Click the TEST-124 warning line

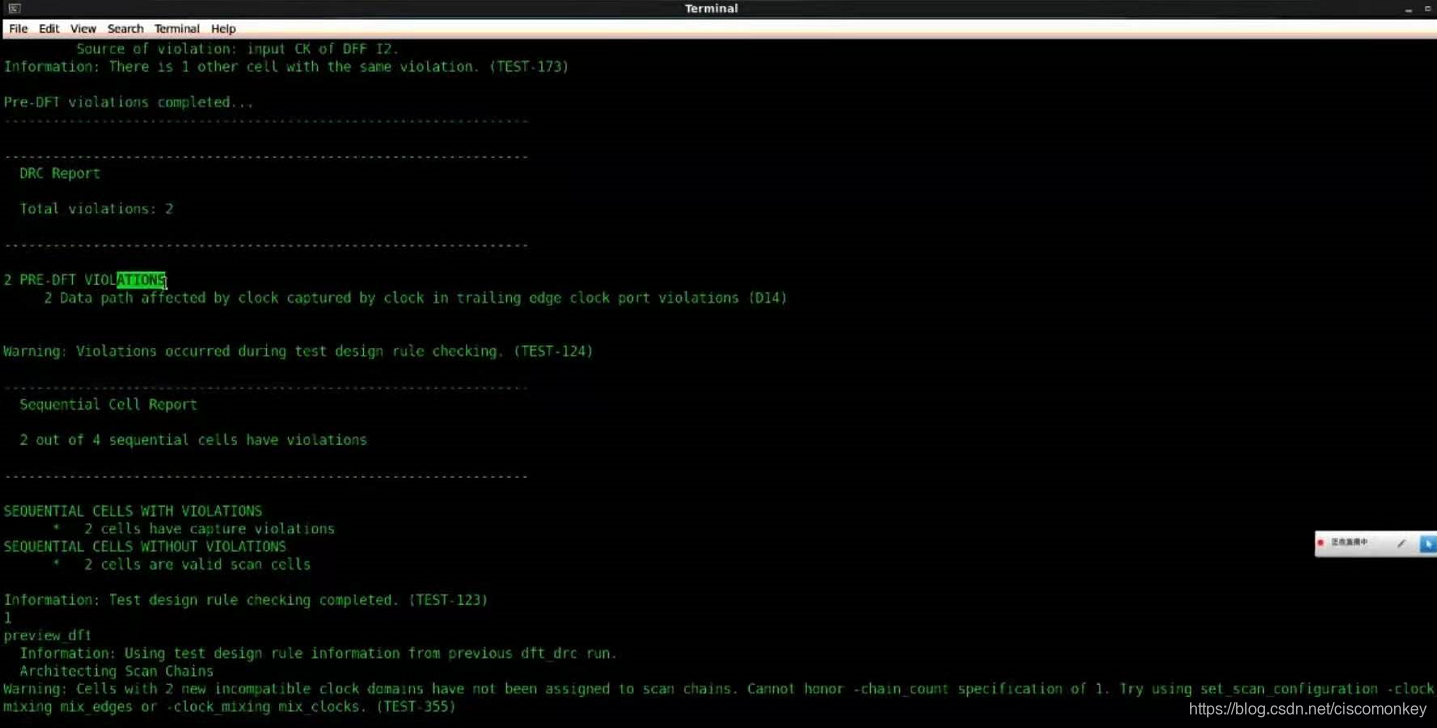298,351
